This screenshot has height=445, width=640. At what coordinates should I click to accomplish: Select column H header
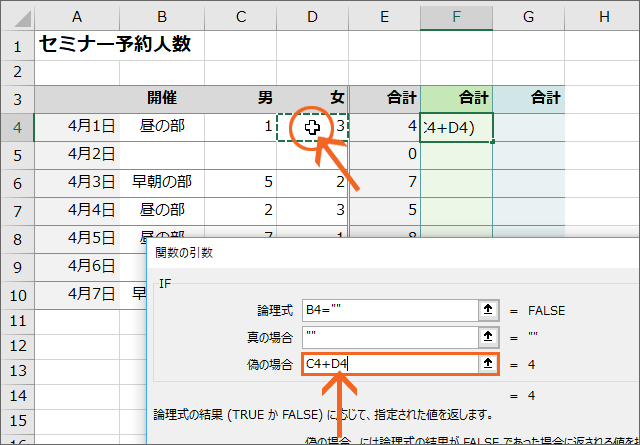602,17
